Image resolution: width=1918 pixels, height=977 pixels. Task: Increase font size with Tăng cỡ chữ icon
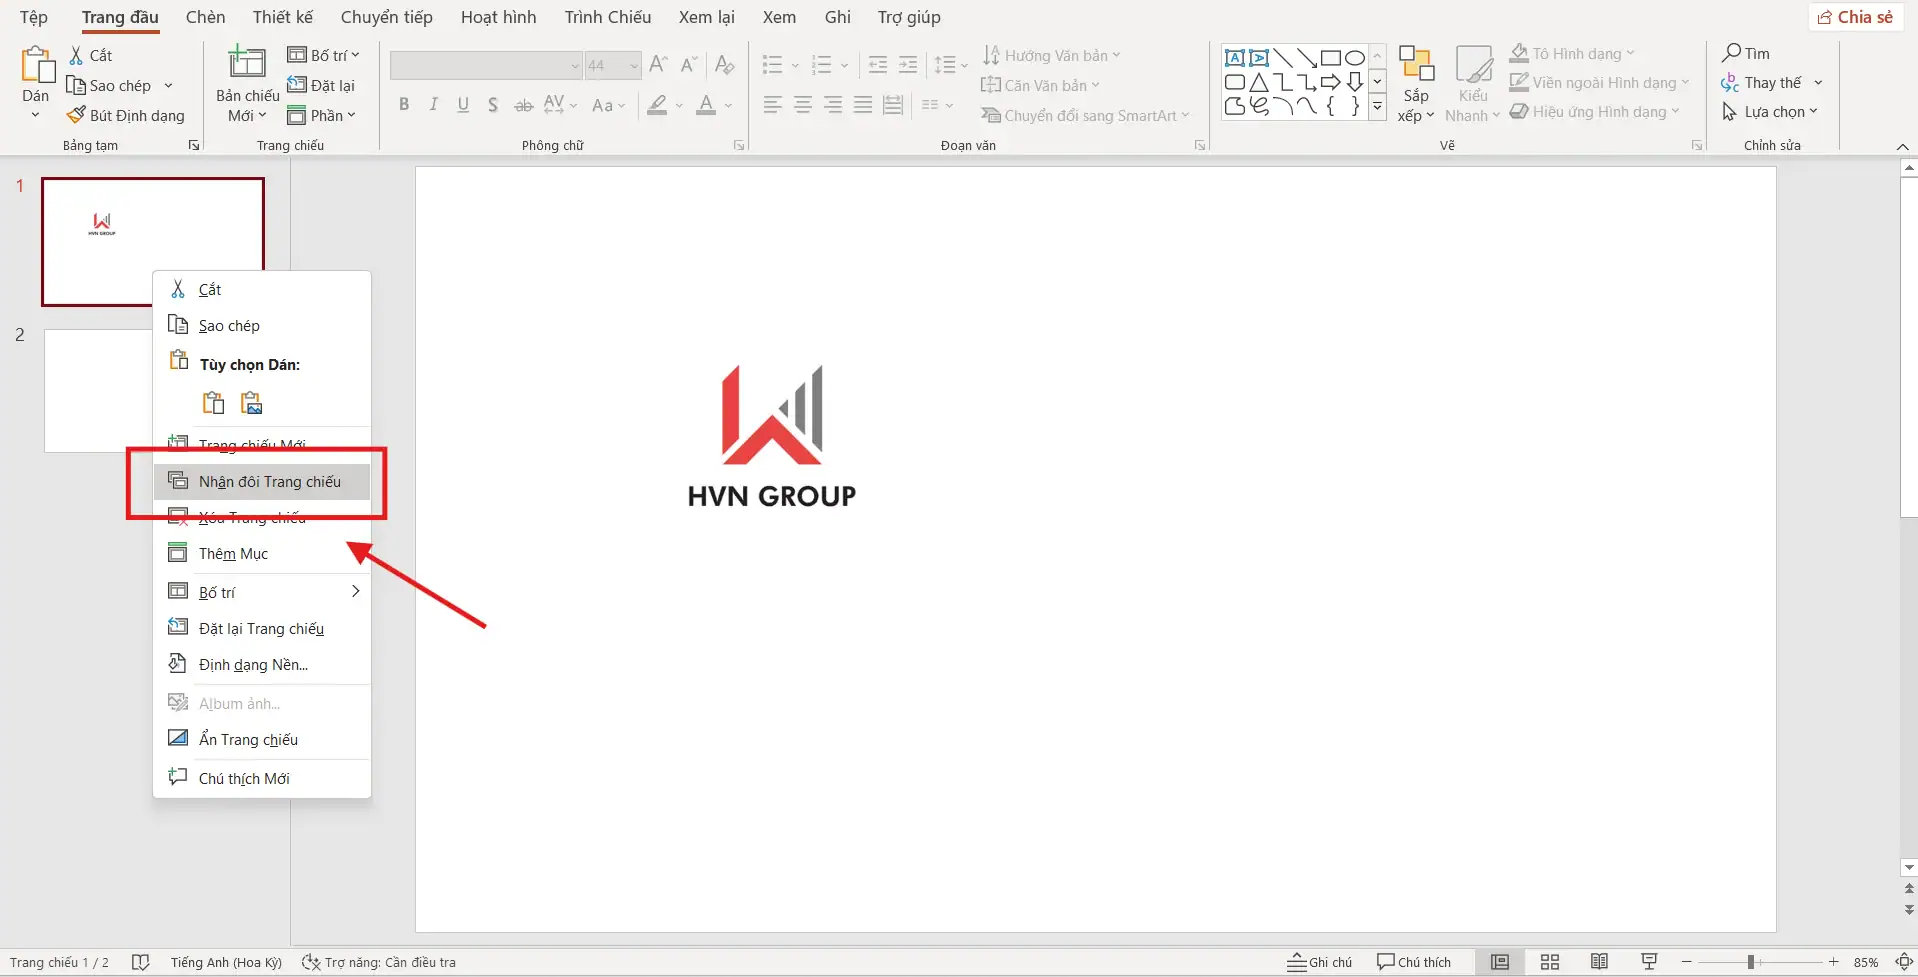click(658, 64)
